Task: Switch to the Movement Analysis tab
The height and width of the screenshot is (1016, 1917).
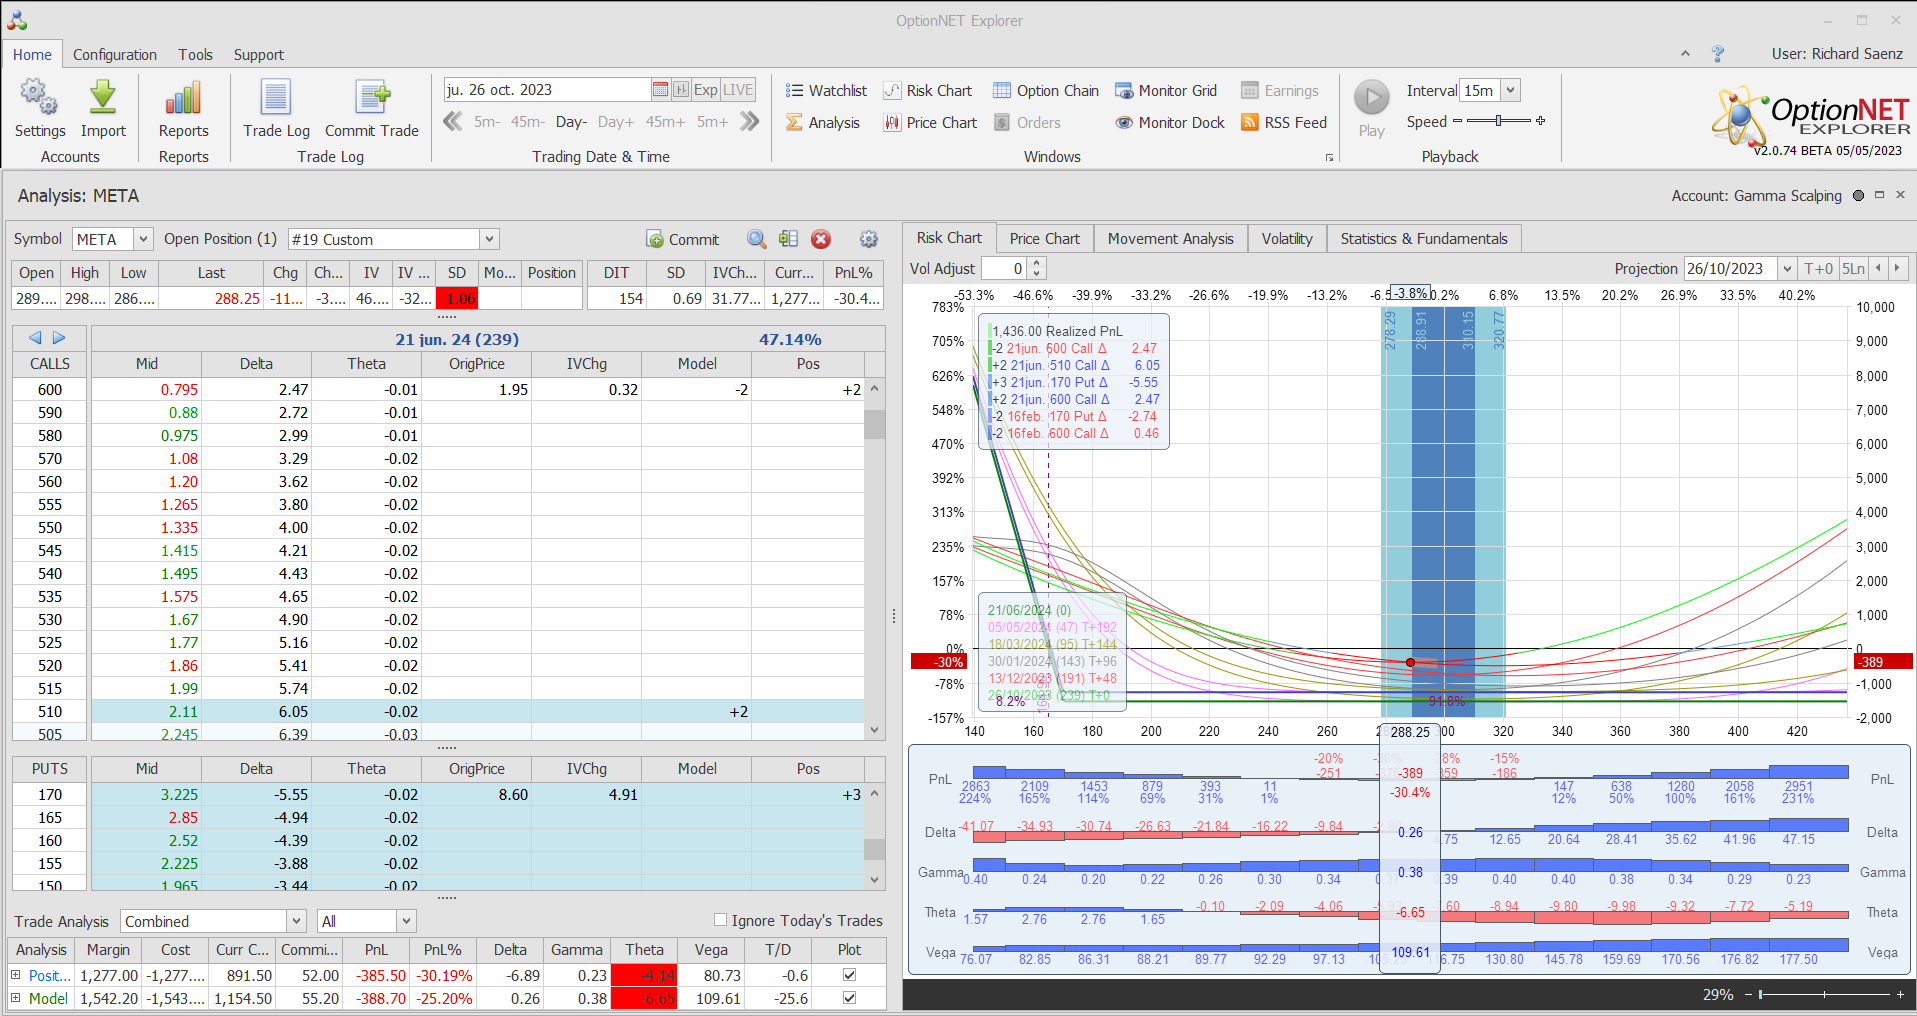Action: (x=1170, y=238)
